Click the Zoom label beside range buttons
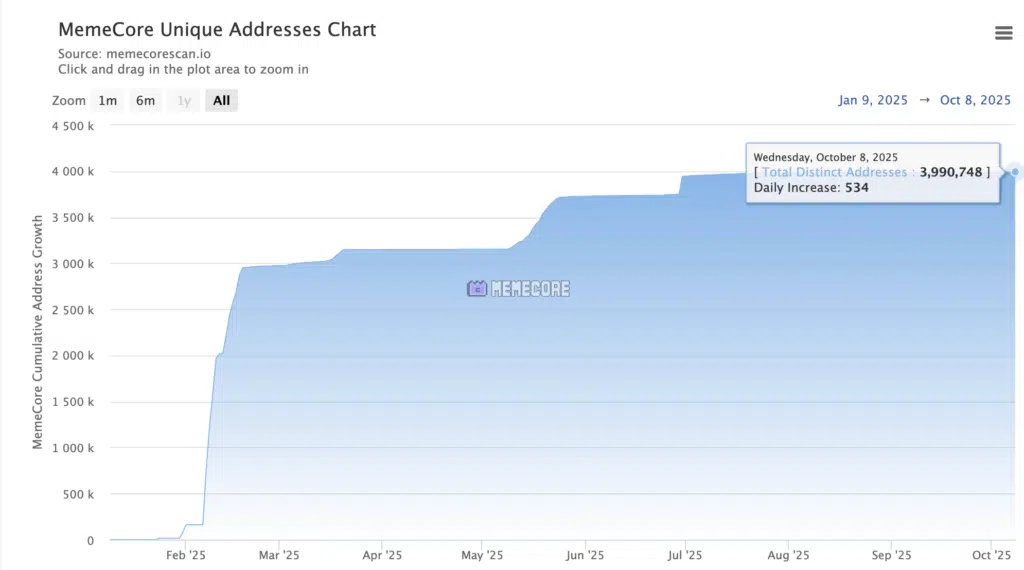 pos(68,100)
